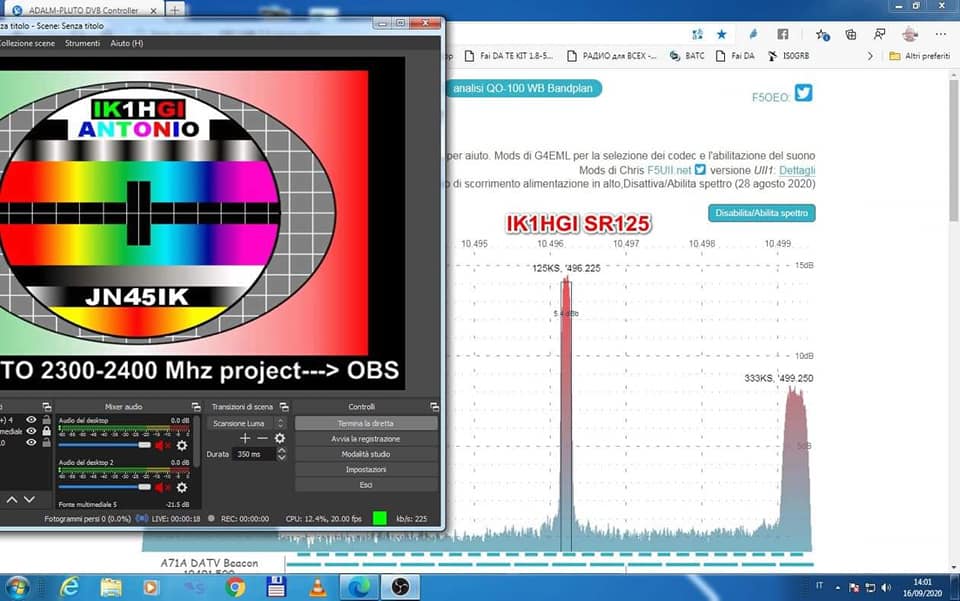960x601 pixels.
Task: Open settings gear for Audio del desktop
Action: coord(182,446)
